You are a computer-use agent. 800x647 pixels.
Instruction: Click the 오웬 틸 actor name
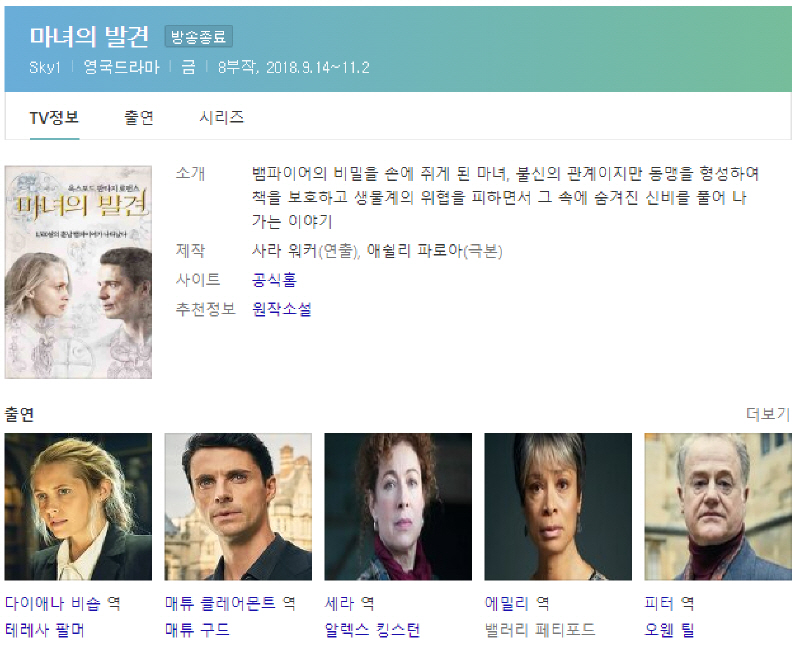(x=669, y=630)
